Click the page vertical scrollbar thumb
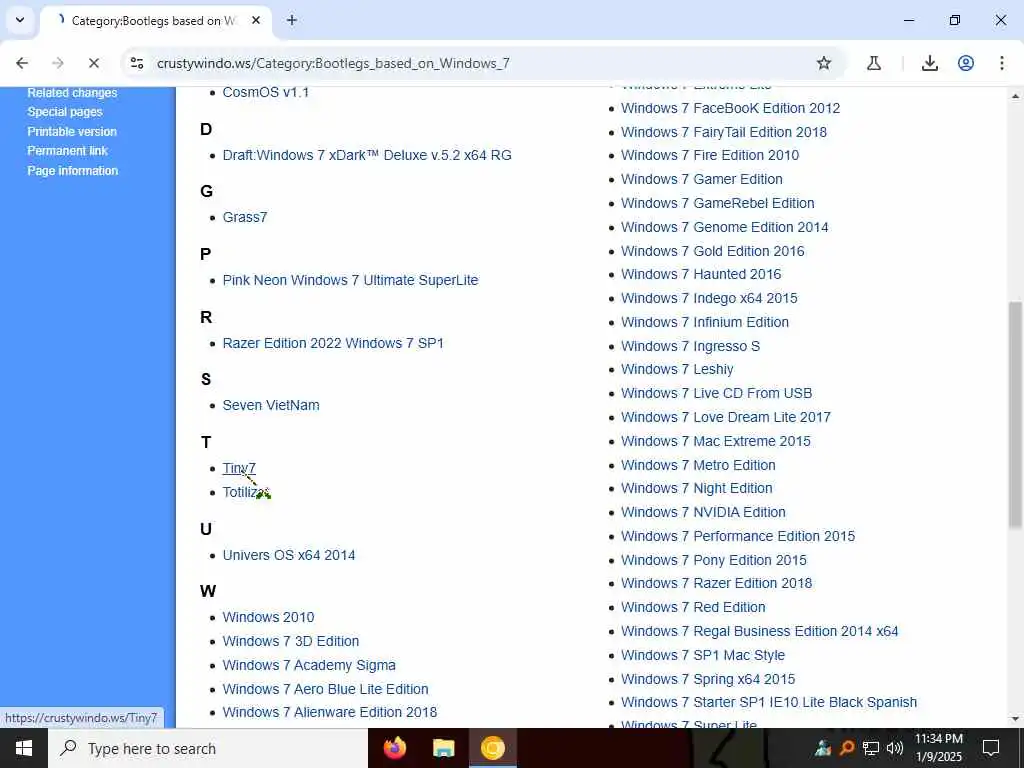This screenshot has width=1024, height=768. pos(1015,414)
